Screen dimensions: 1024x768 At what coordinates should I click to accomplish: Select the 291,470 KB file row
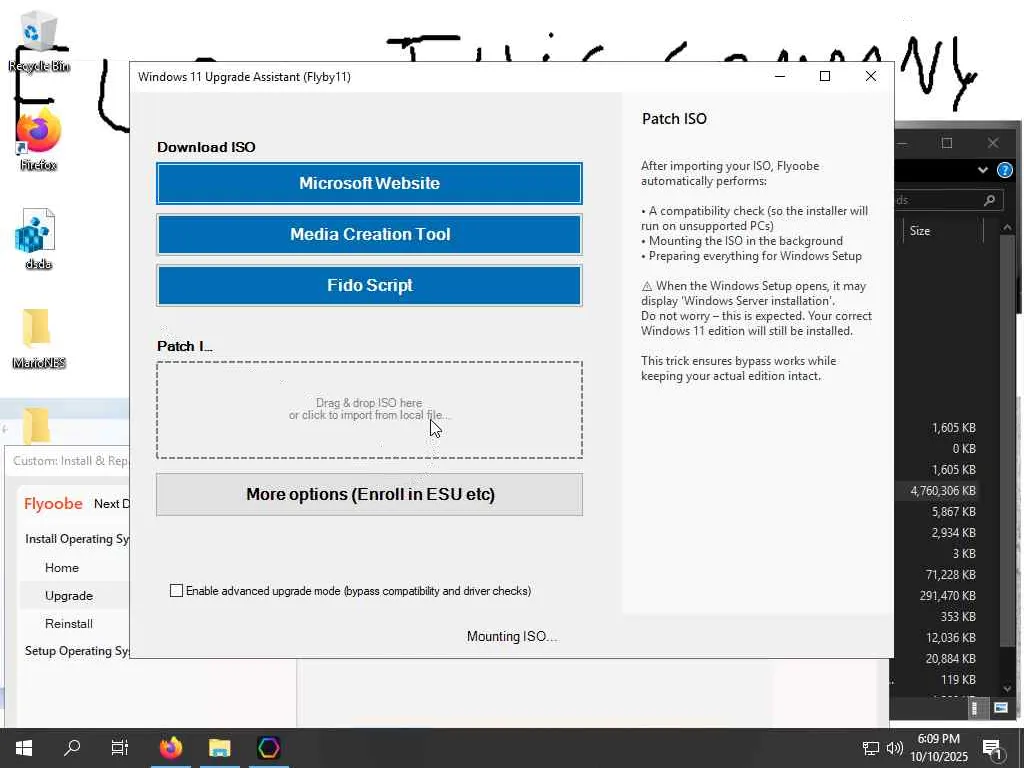[x=936, y=596]
